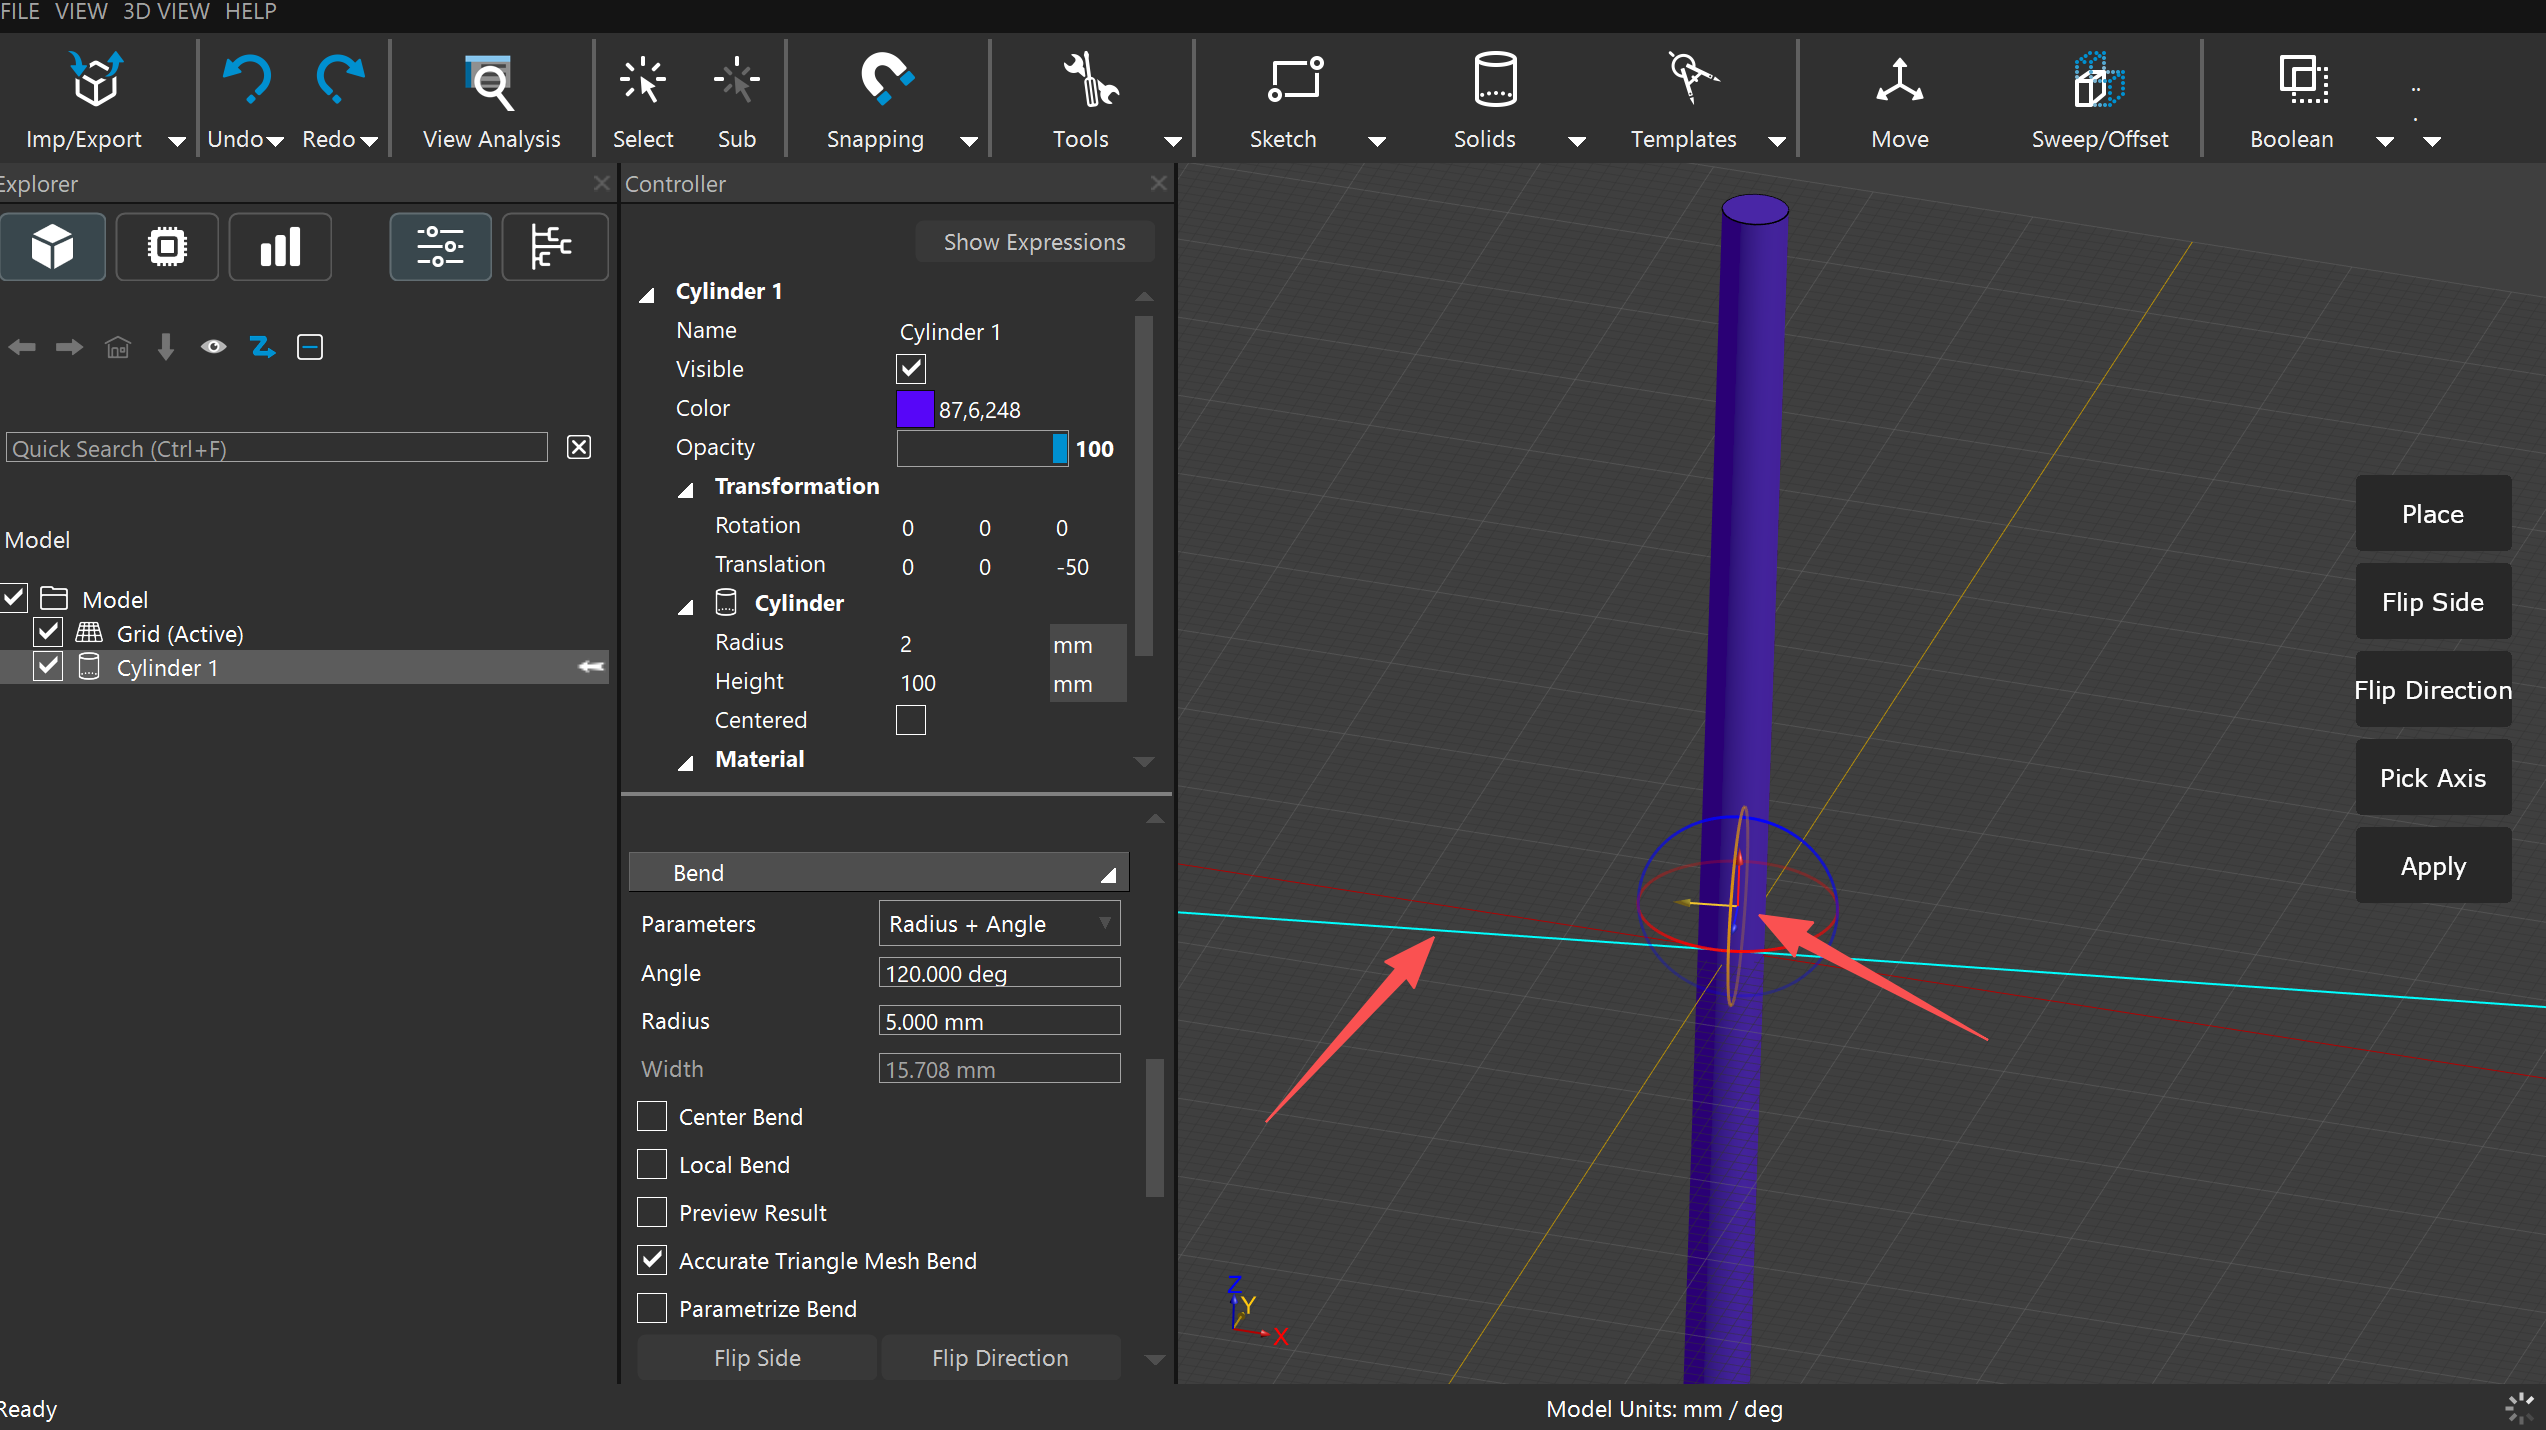Open the 3D VIEW menu
This screenshot has width=2546, height=1430.
(x=166, y=12)
